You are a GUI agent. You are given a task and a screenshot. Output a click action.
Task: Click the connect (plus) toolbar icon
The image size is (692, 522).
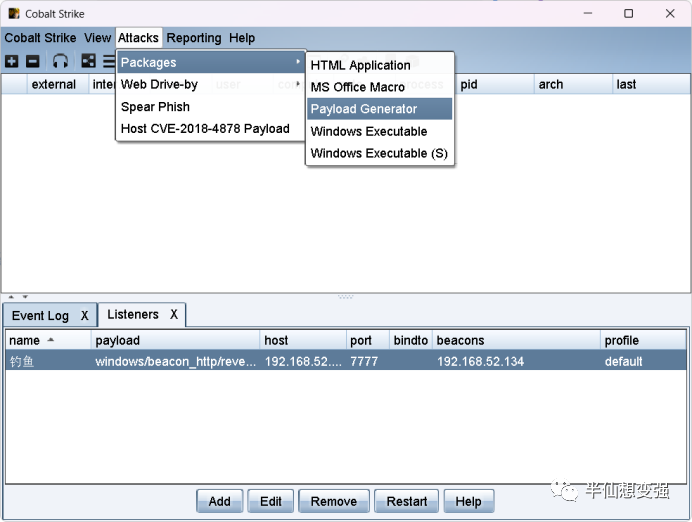pyautogui.click(x=12, y=61)
